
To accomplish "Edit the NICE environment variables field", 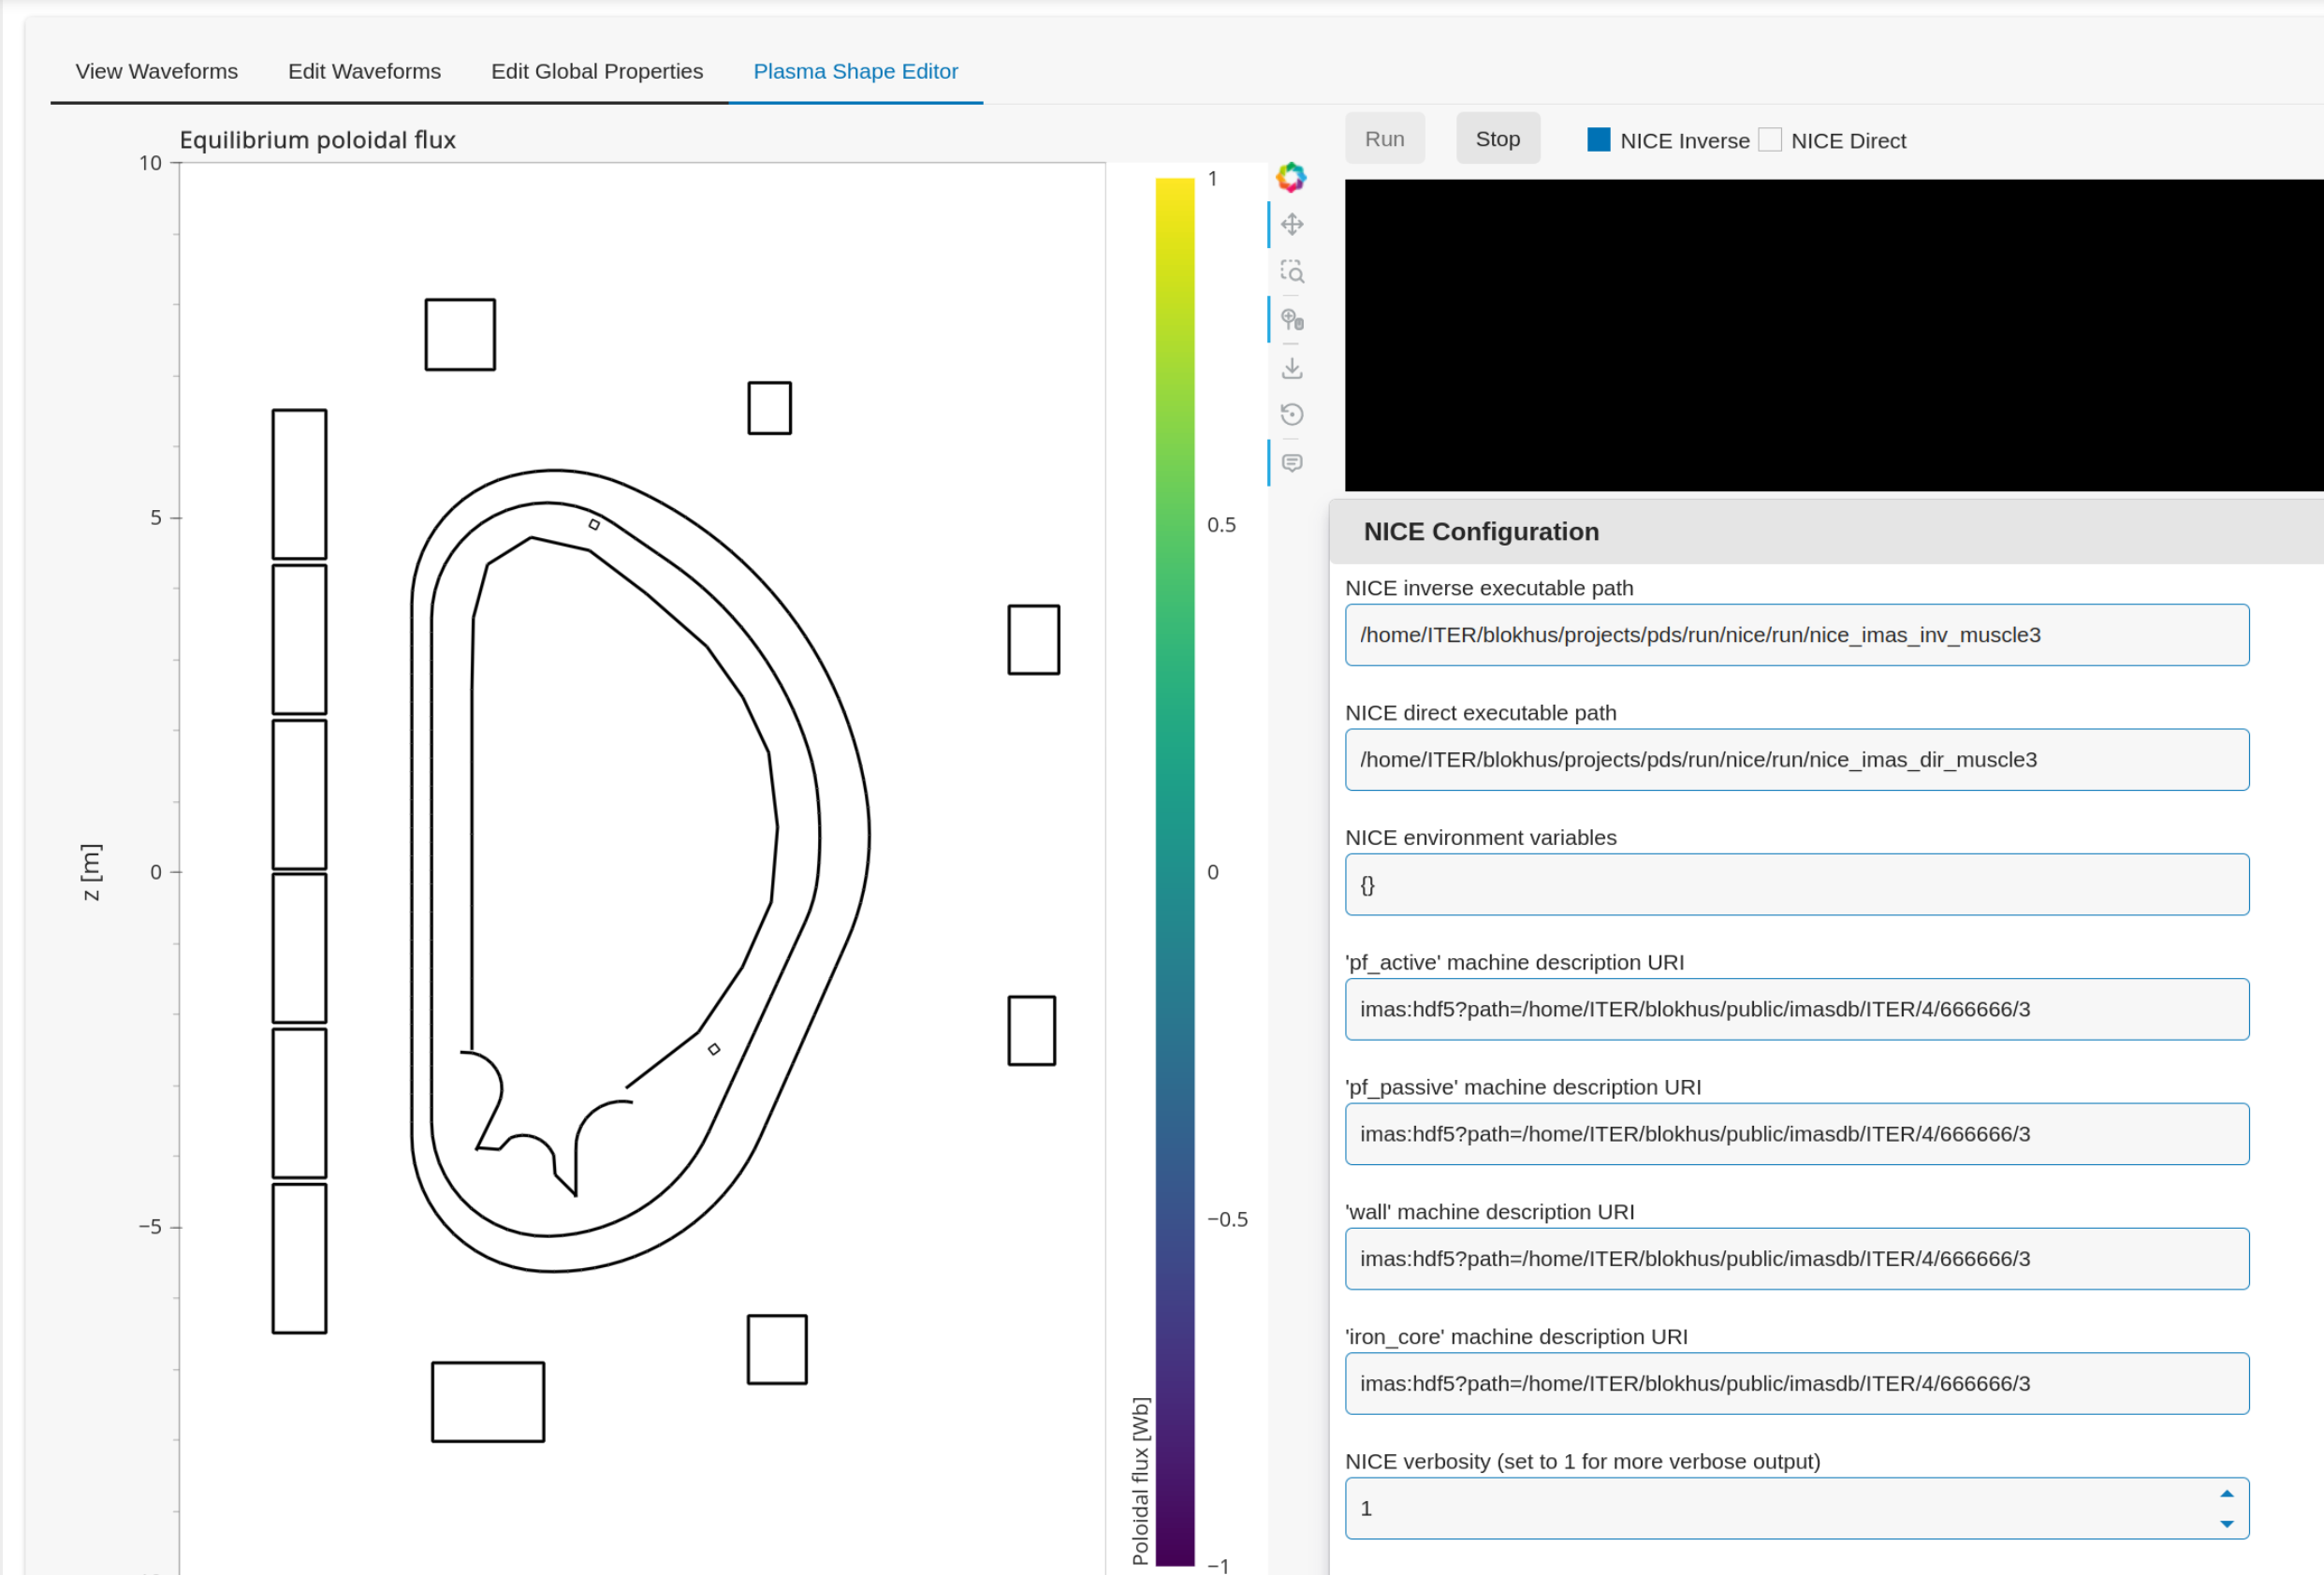I will 1797,885.
